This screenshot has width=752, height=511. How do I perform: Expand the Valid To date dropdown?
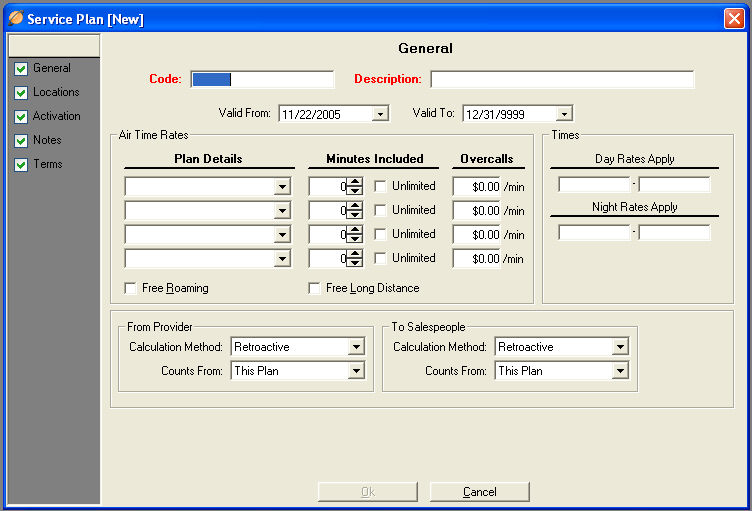[x=564, y=115]
